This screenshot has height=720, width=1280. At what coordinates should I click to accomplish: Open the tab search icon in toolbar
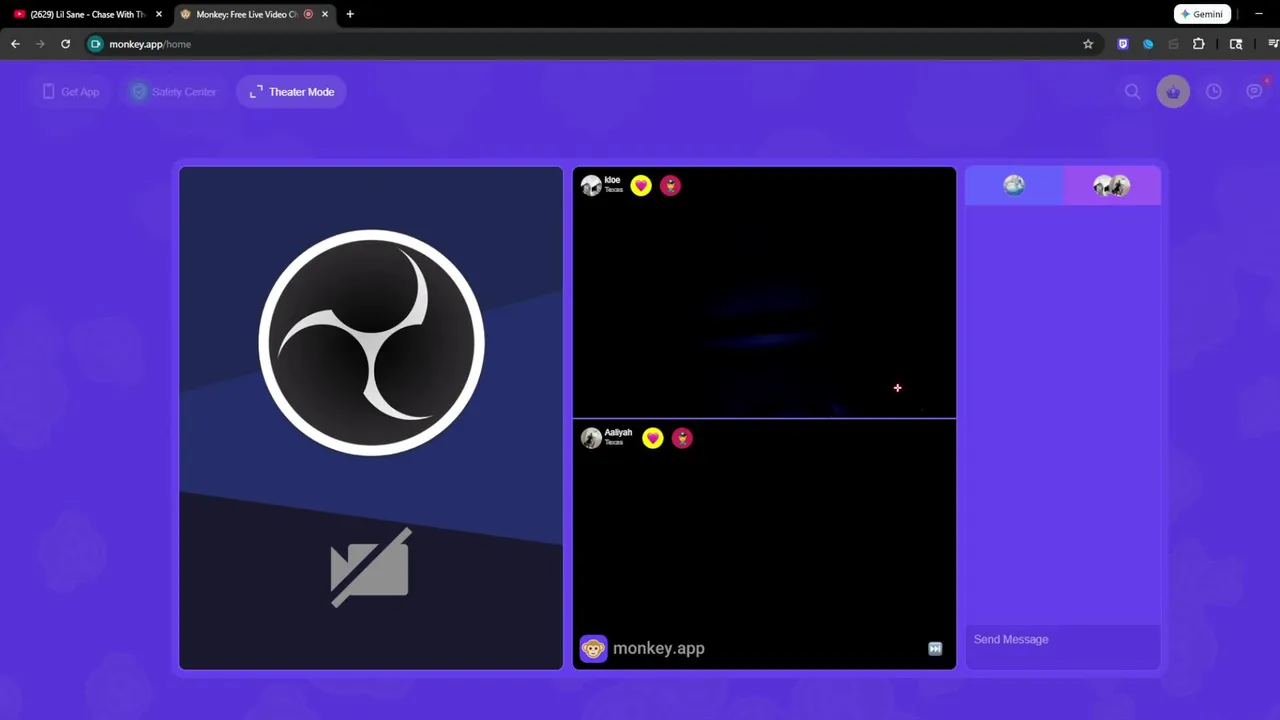coord(1236,44)
